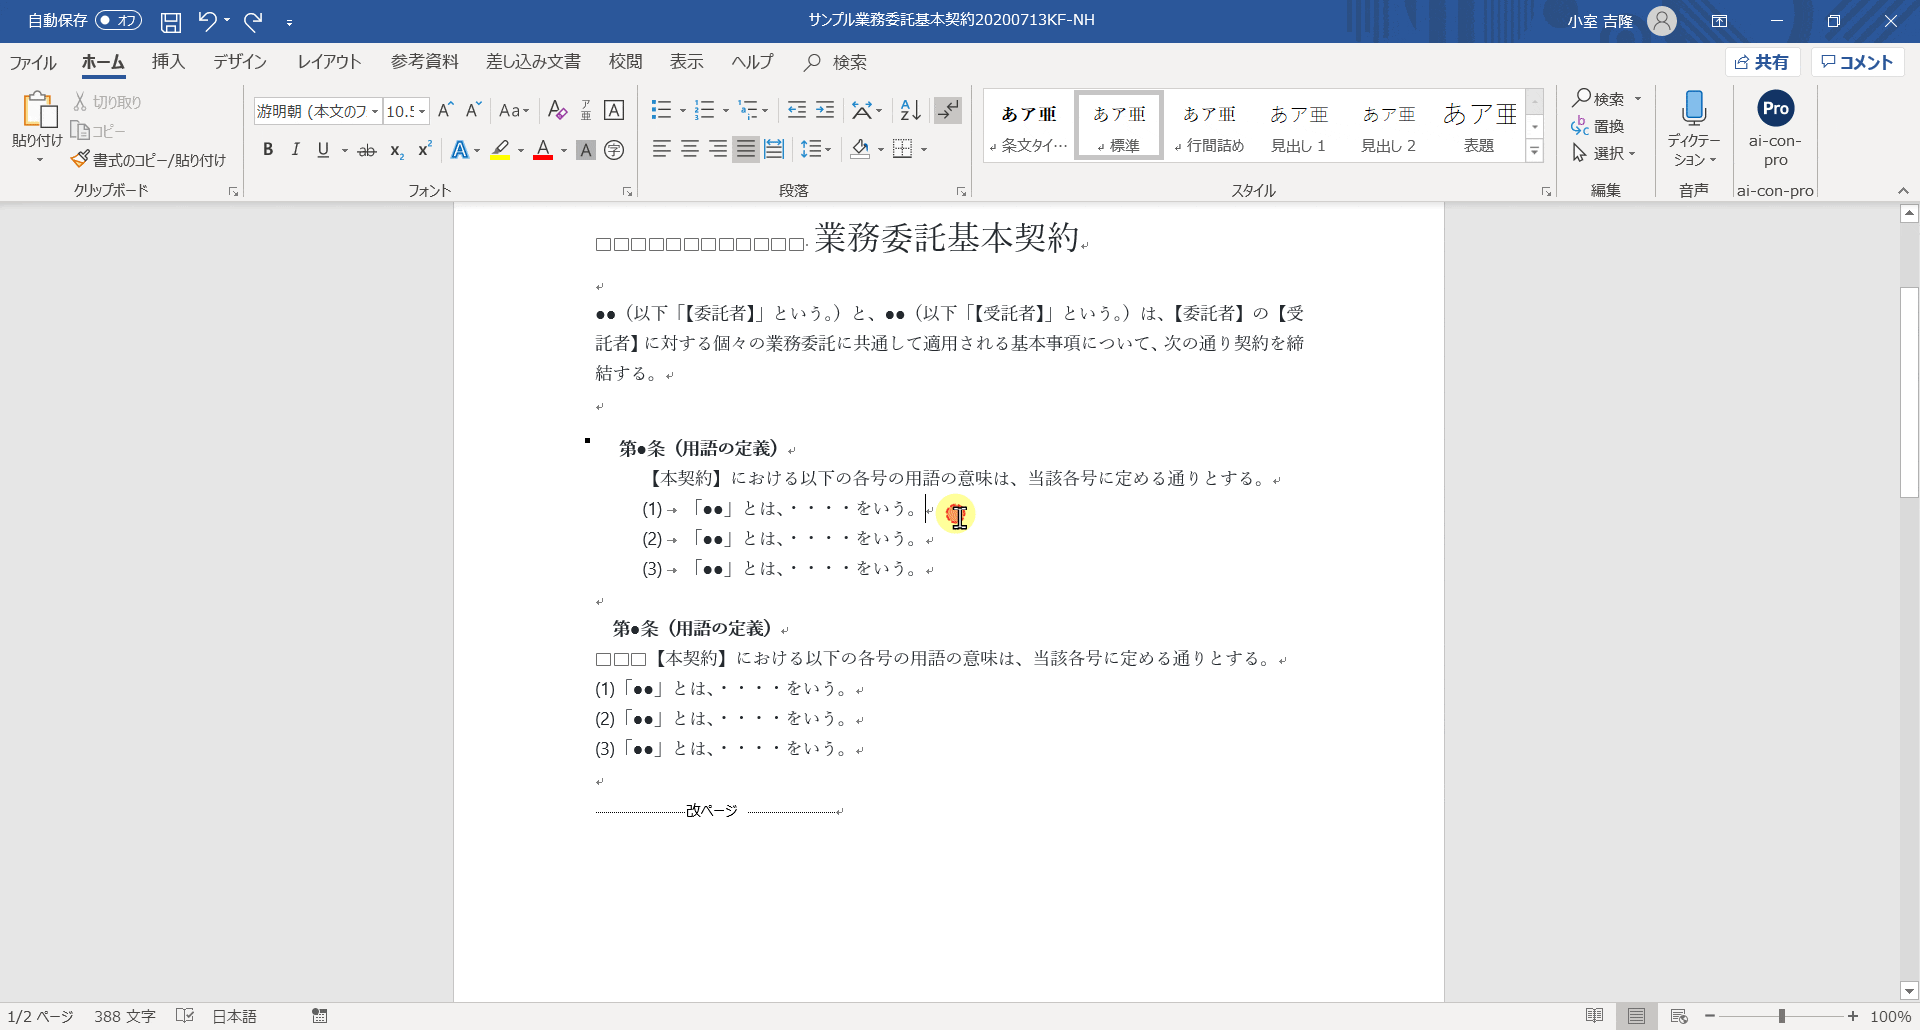Open the Change Case Aa dropdown
The width and height of the screenshot is (1920, 1030).
pos(514,110)
